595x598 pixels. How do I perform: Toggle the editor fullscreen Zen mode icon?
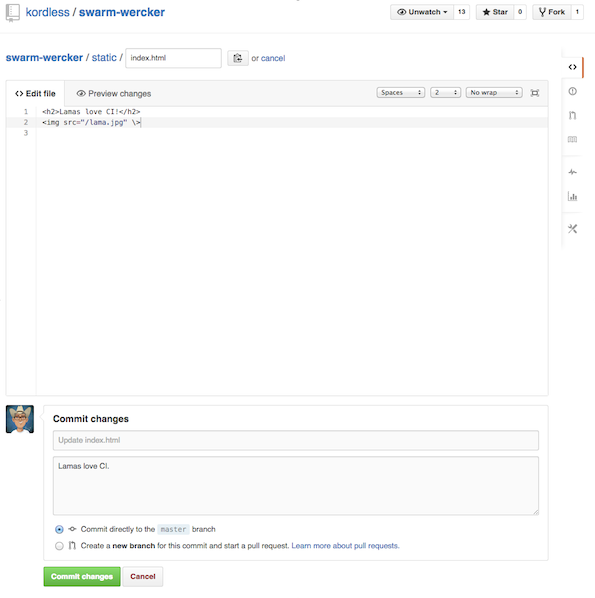click(x=535, y=93)
